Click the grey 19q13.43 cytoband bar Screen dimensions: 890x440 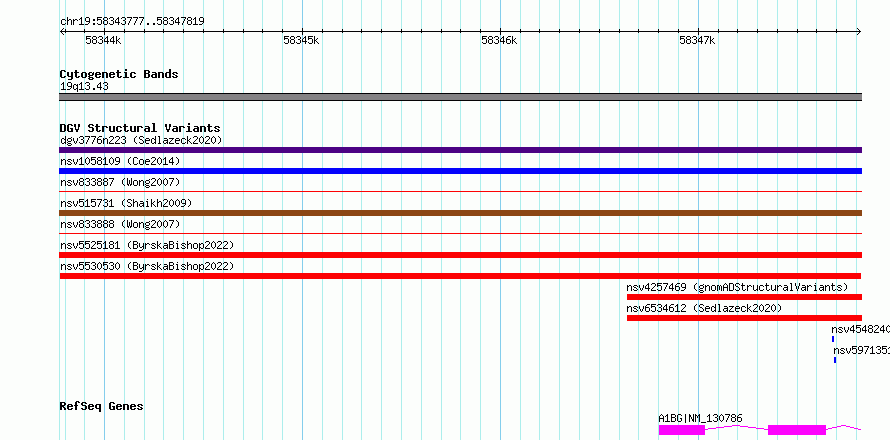[460, 97]
